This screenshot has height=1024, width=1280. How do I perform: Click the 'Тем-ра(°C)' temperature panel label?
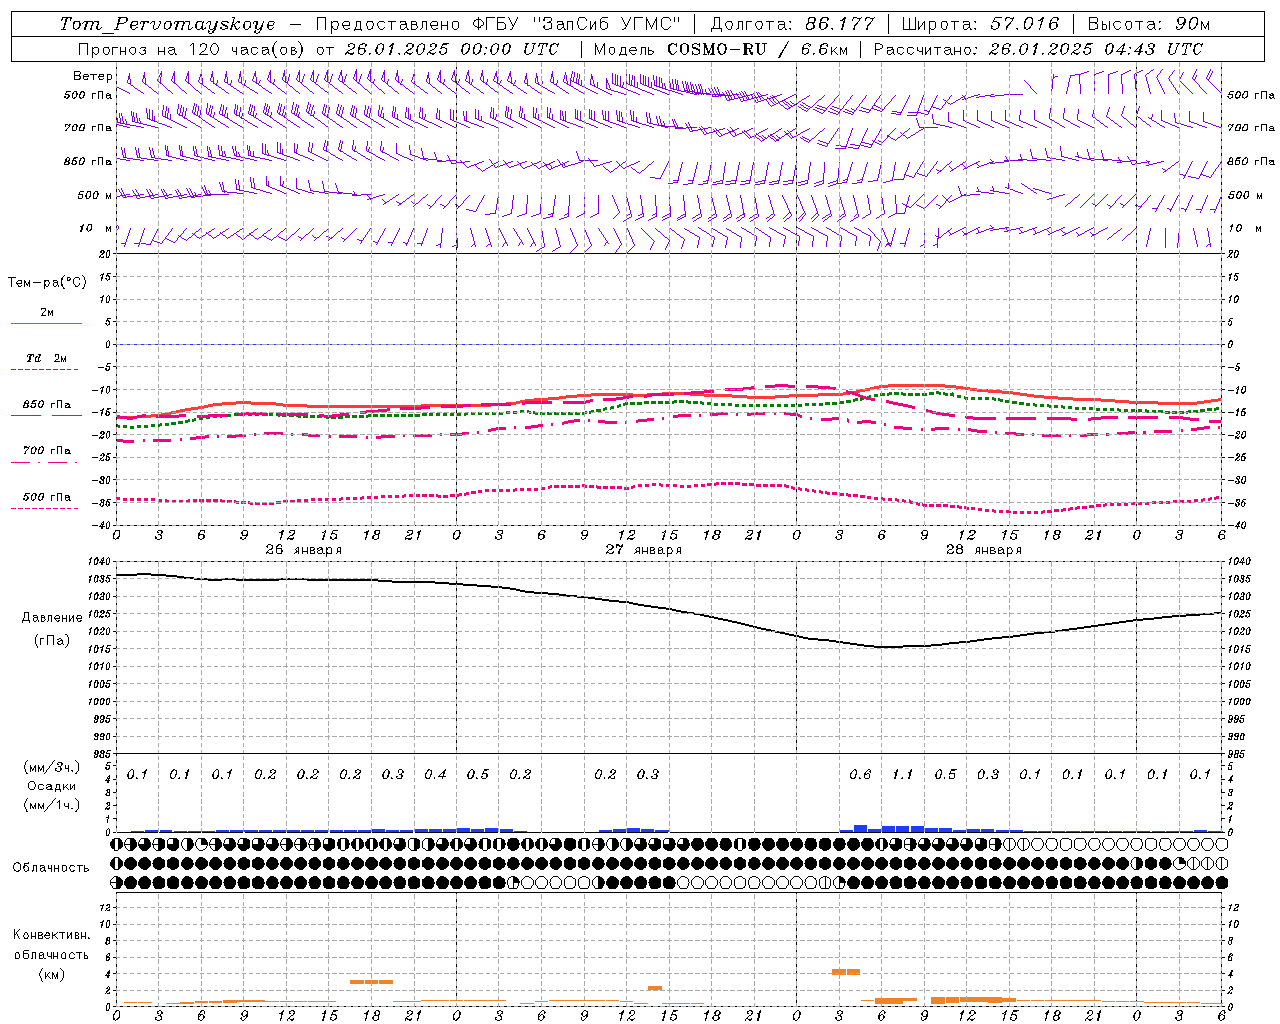[47, 283]
